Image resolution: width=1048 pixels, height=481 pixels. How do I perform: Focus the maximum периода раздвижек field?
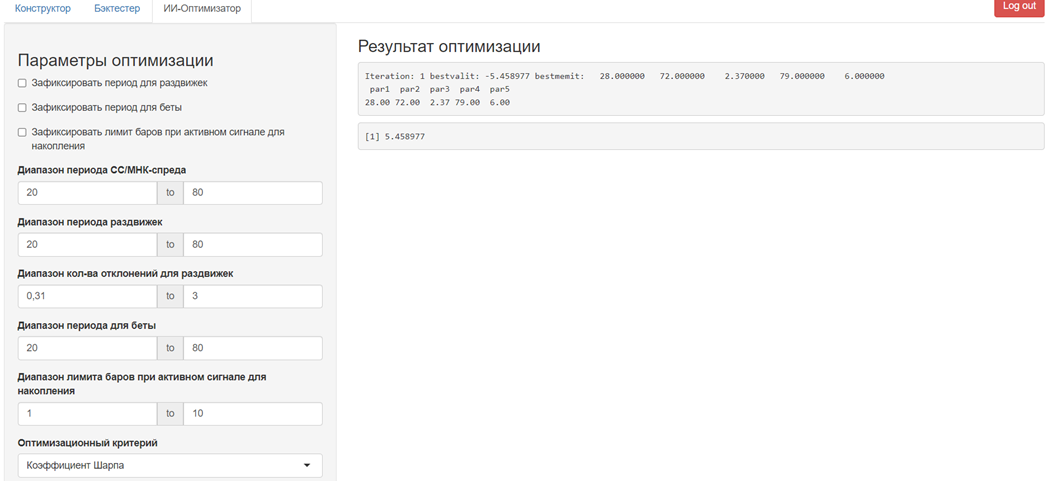(x=253, y=245)
